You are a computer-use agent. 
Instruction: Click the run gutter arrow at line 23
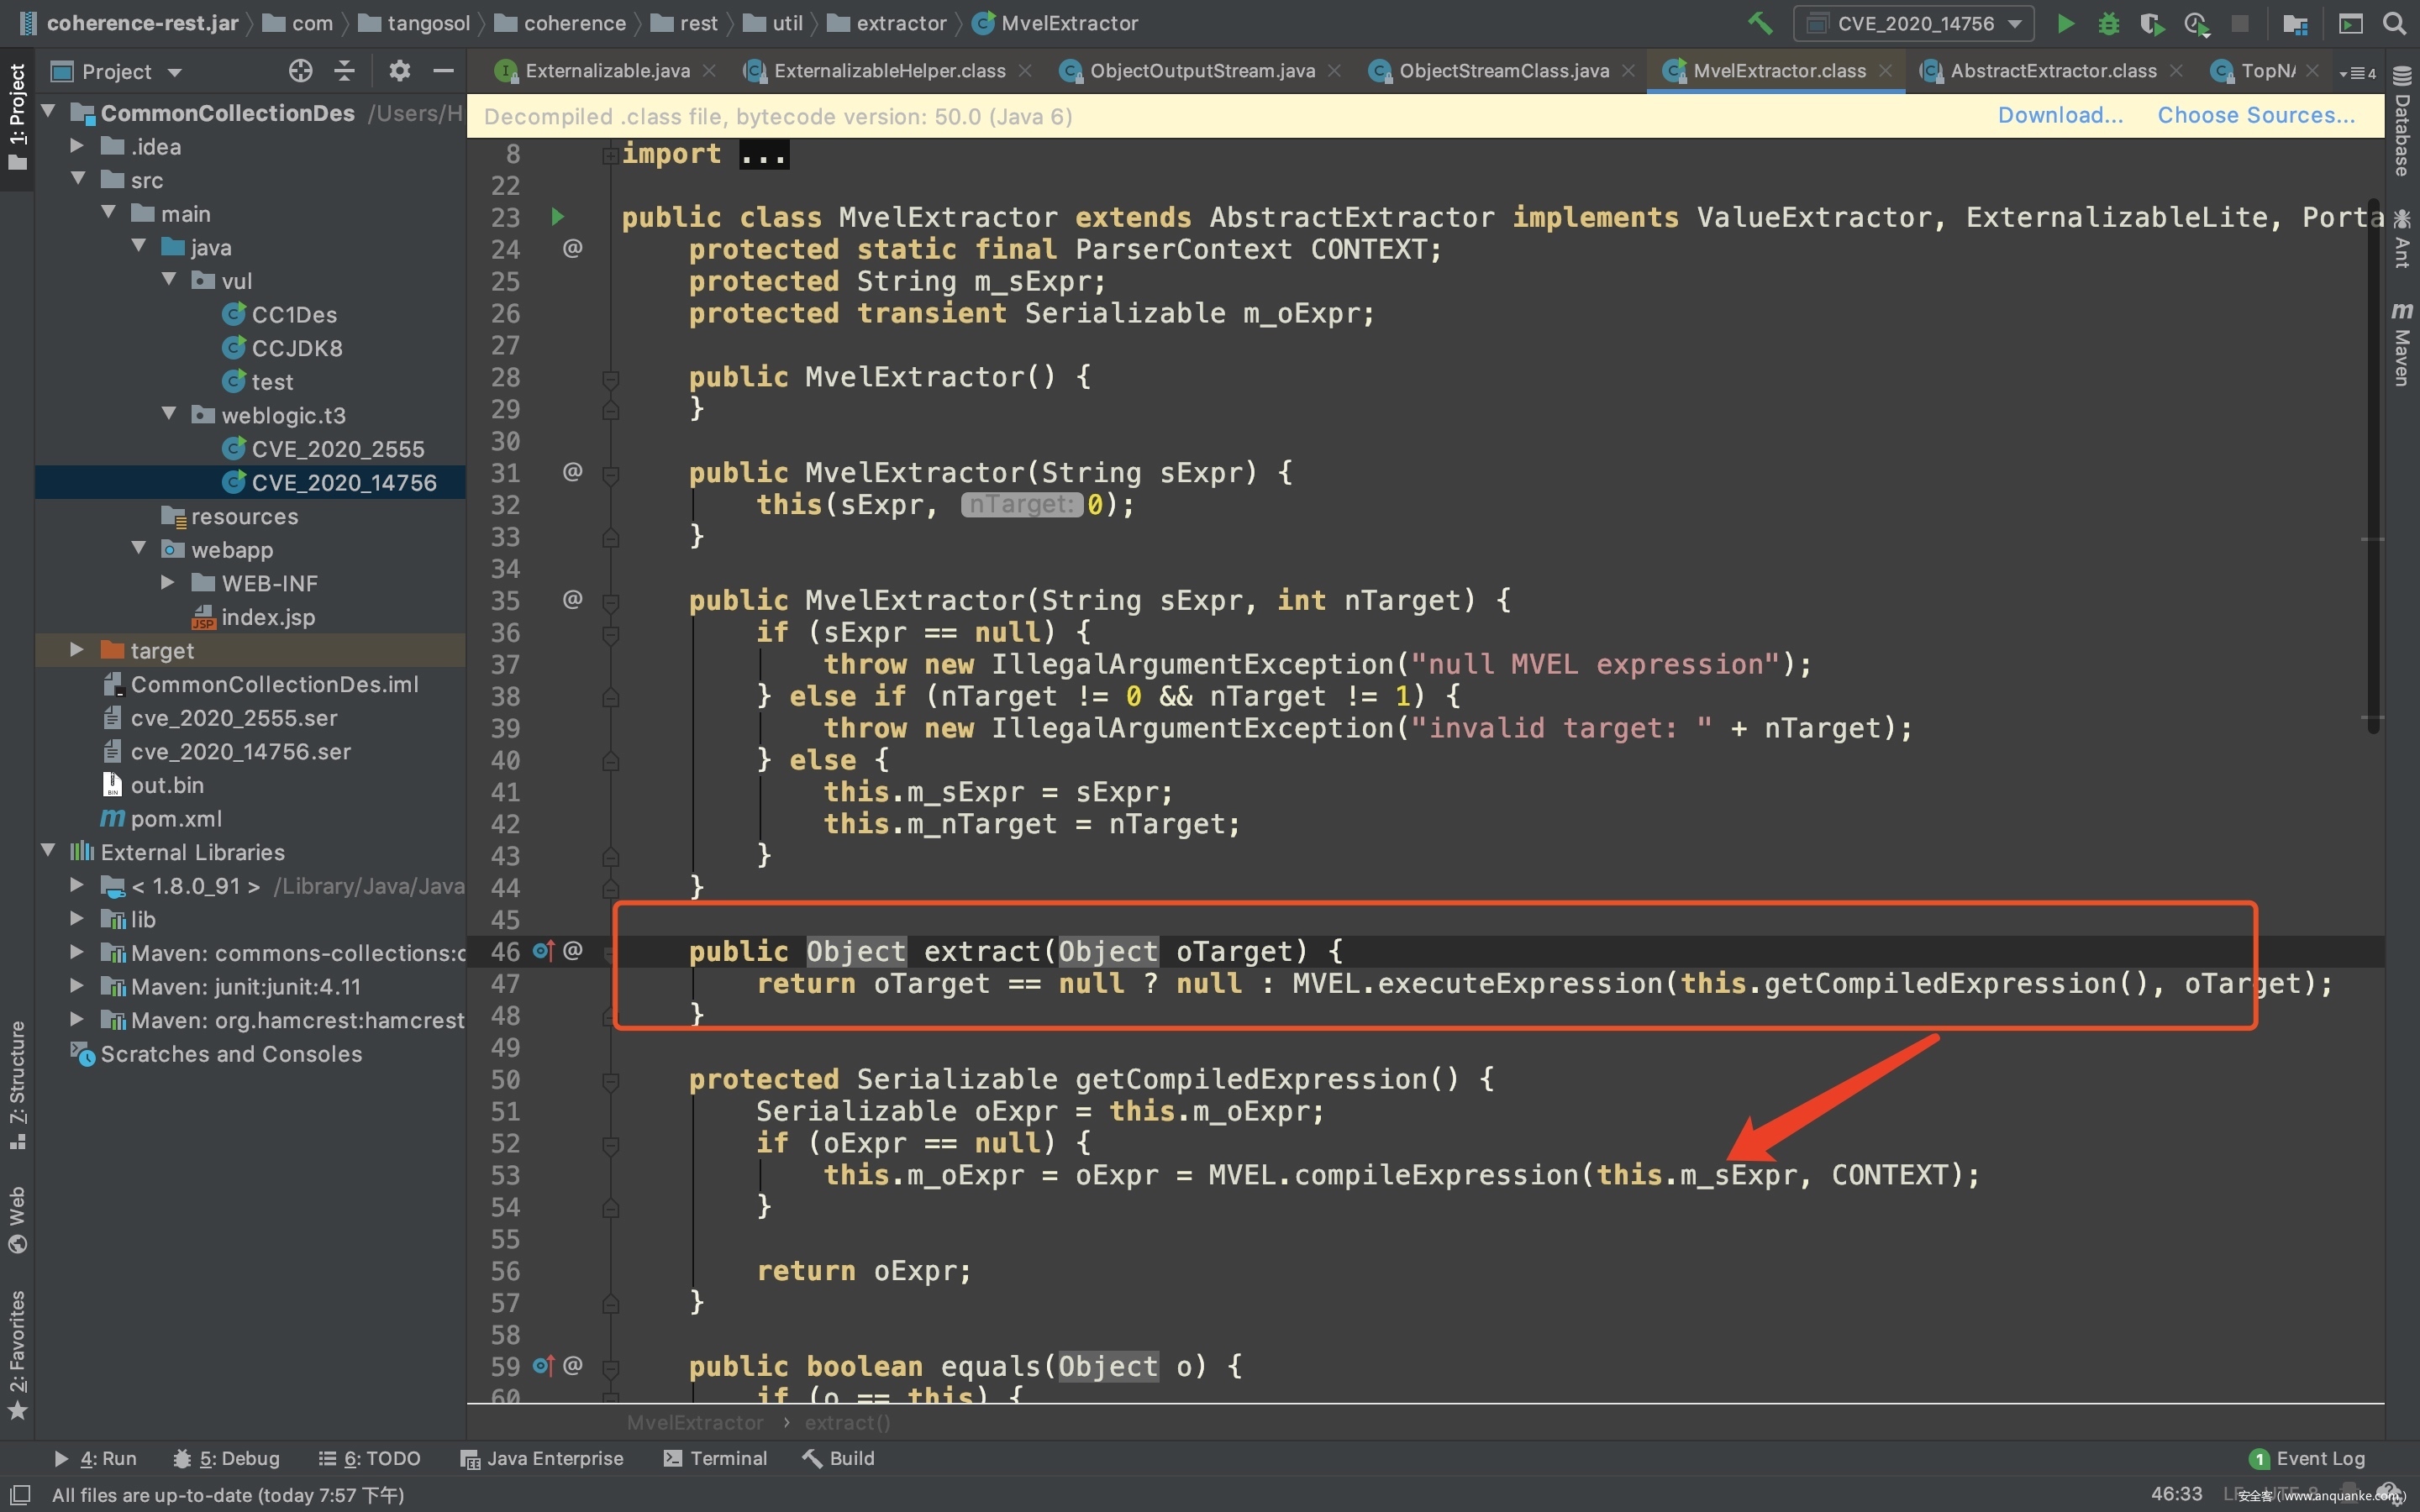click(x=558, y=217)
